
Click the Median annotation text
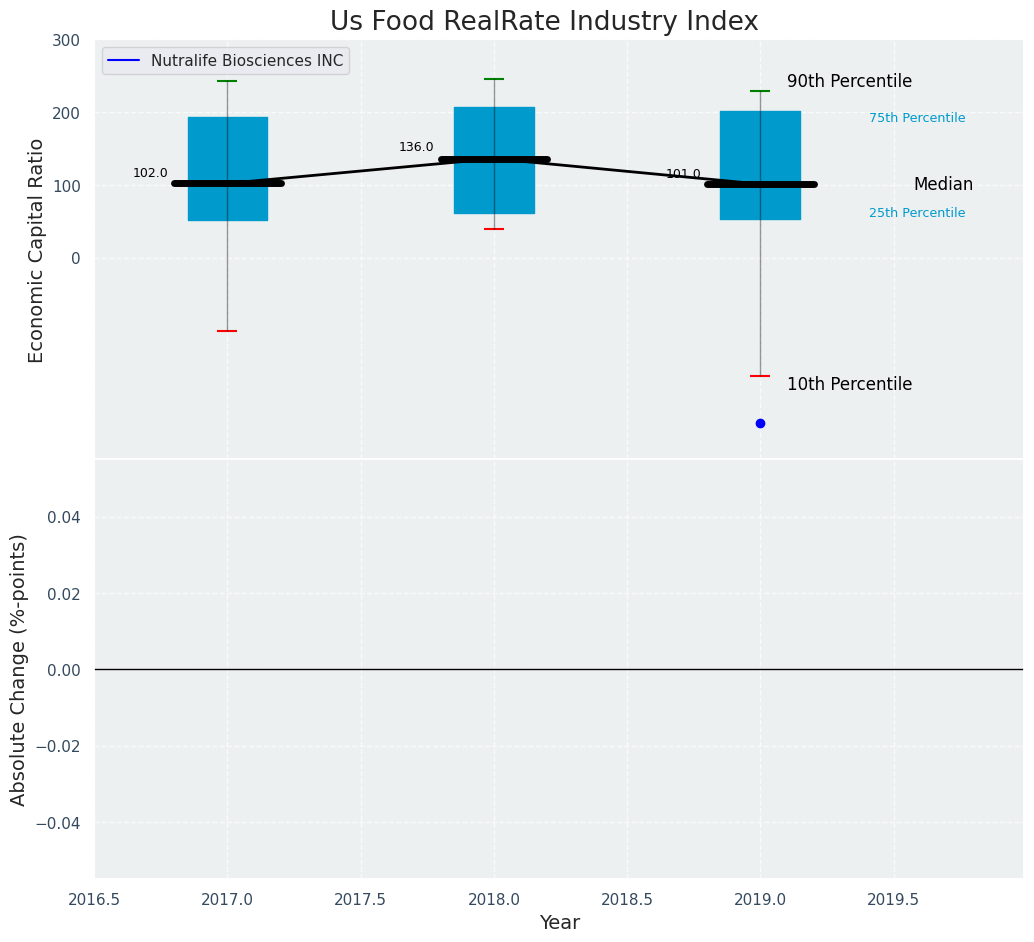click(x=943, y=185)
